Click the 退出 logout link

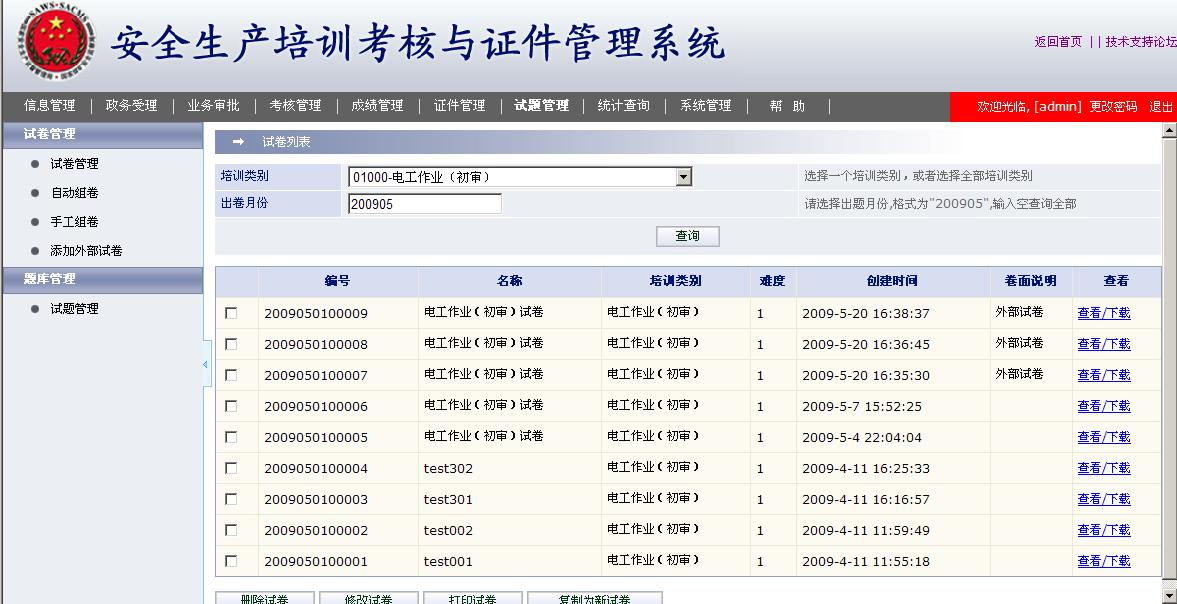(1160, 107)
